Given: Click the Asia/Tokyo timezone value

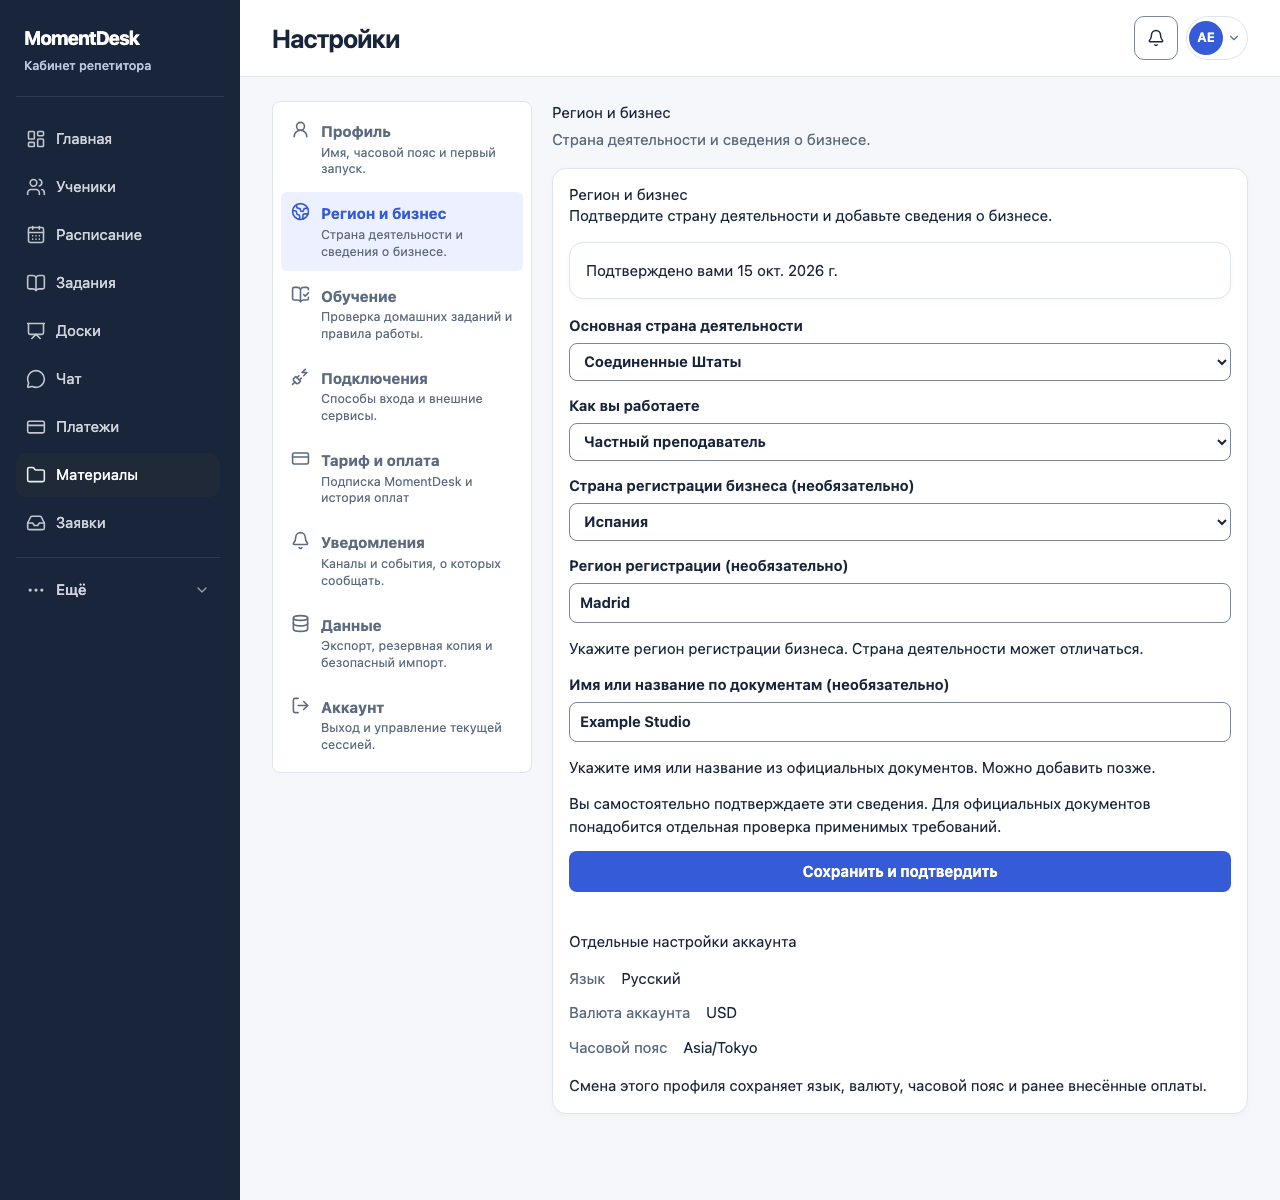Looking at the screenshot, I should 720,1048.
